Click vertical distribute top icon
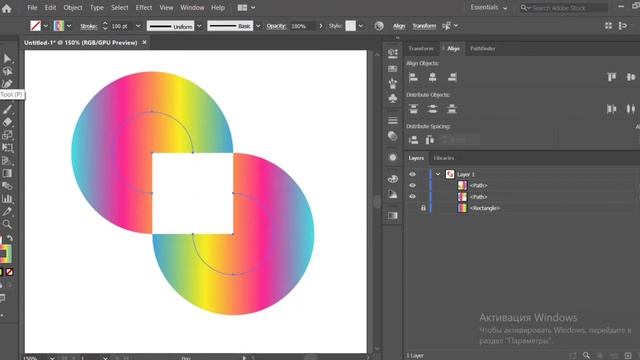This screenshot has height=360, width=640. [413, 109]
